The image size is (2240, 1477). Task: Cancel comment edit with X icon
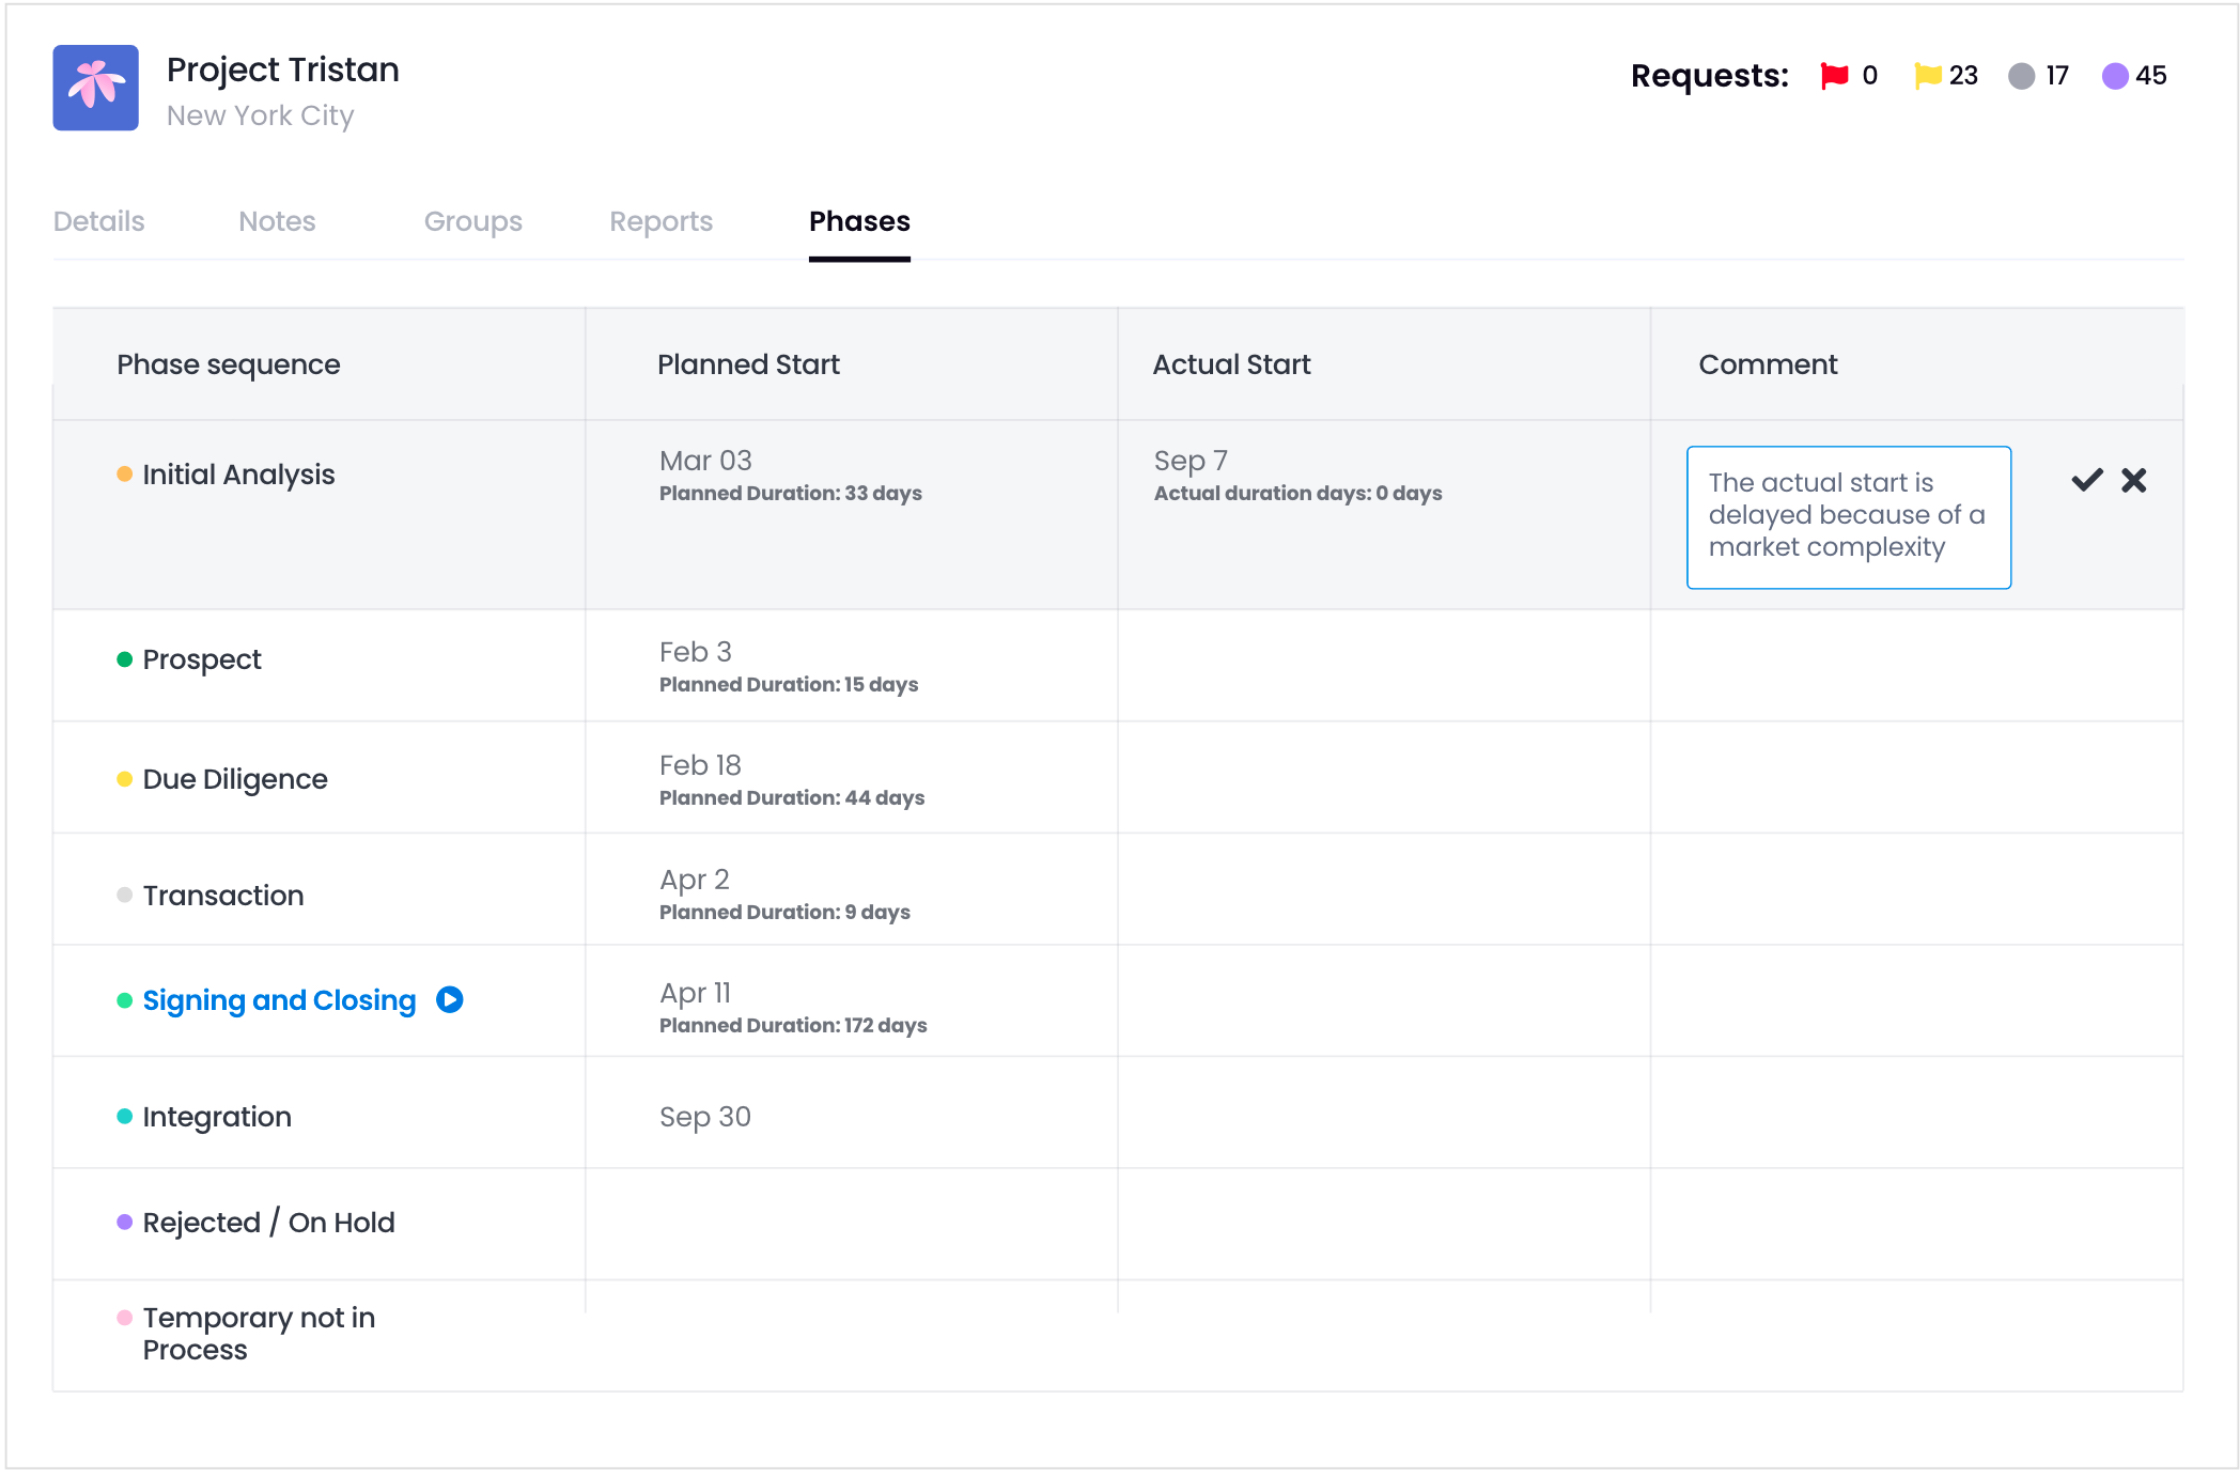tap(2133, 480)
